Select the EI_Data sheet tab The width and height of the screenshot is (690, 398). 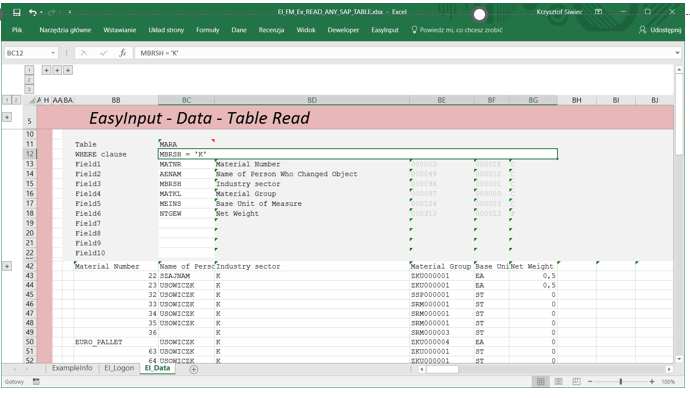(x=157, y=368)
